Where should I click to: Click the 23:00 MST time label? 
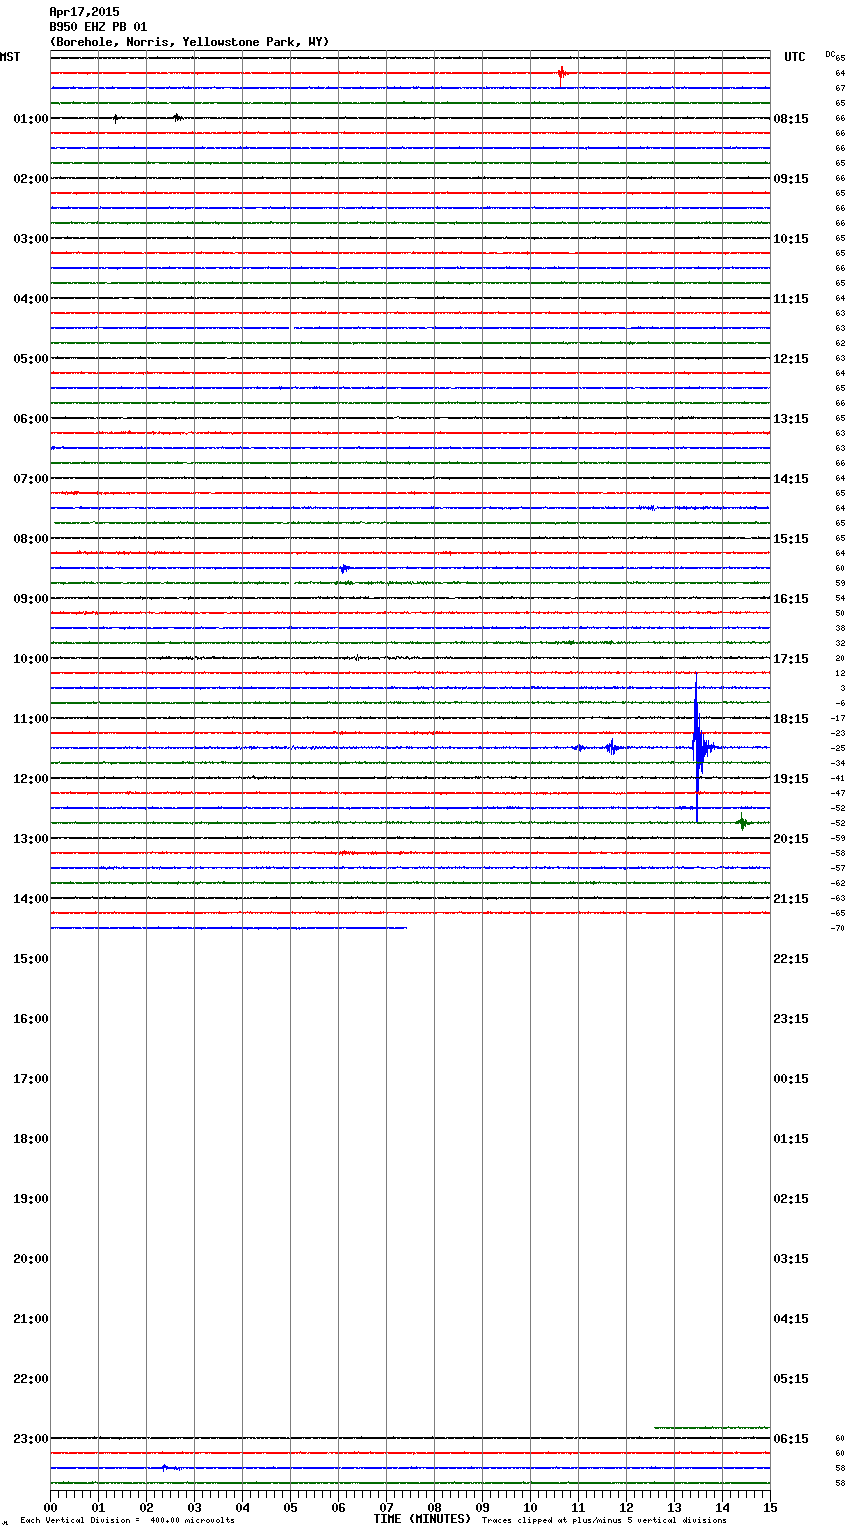(31, 1439)
